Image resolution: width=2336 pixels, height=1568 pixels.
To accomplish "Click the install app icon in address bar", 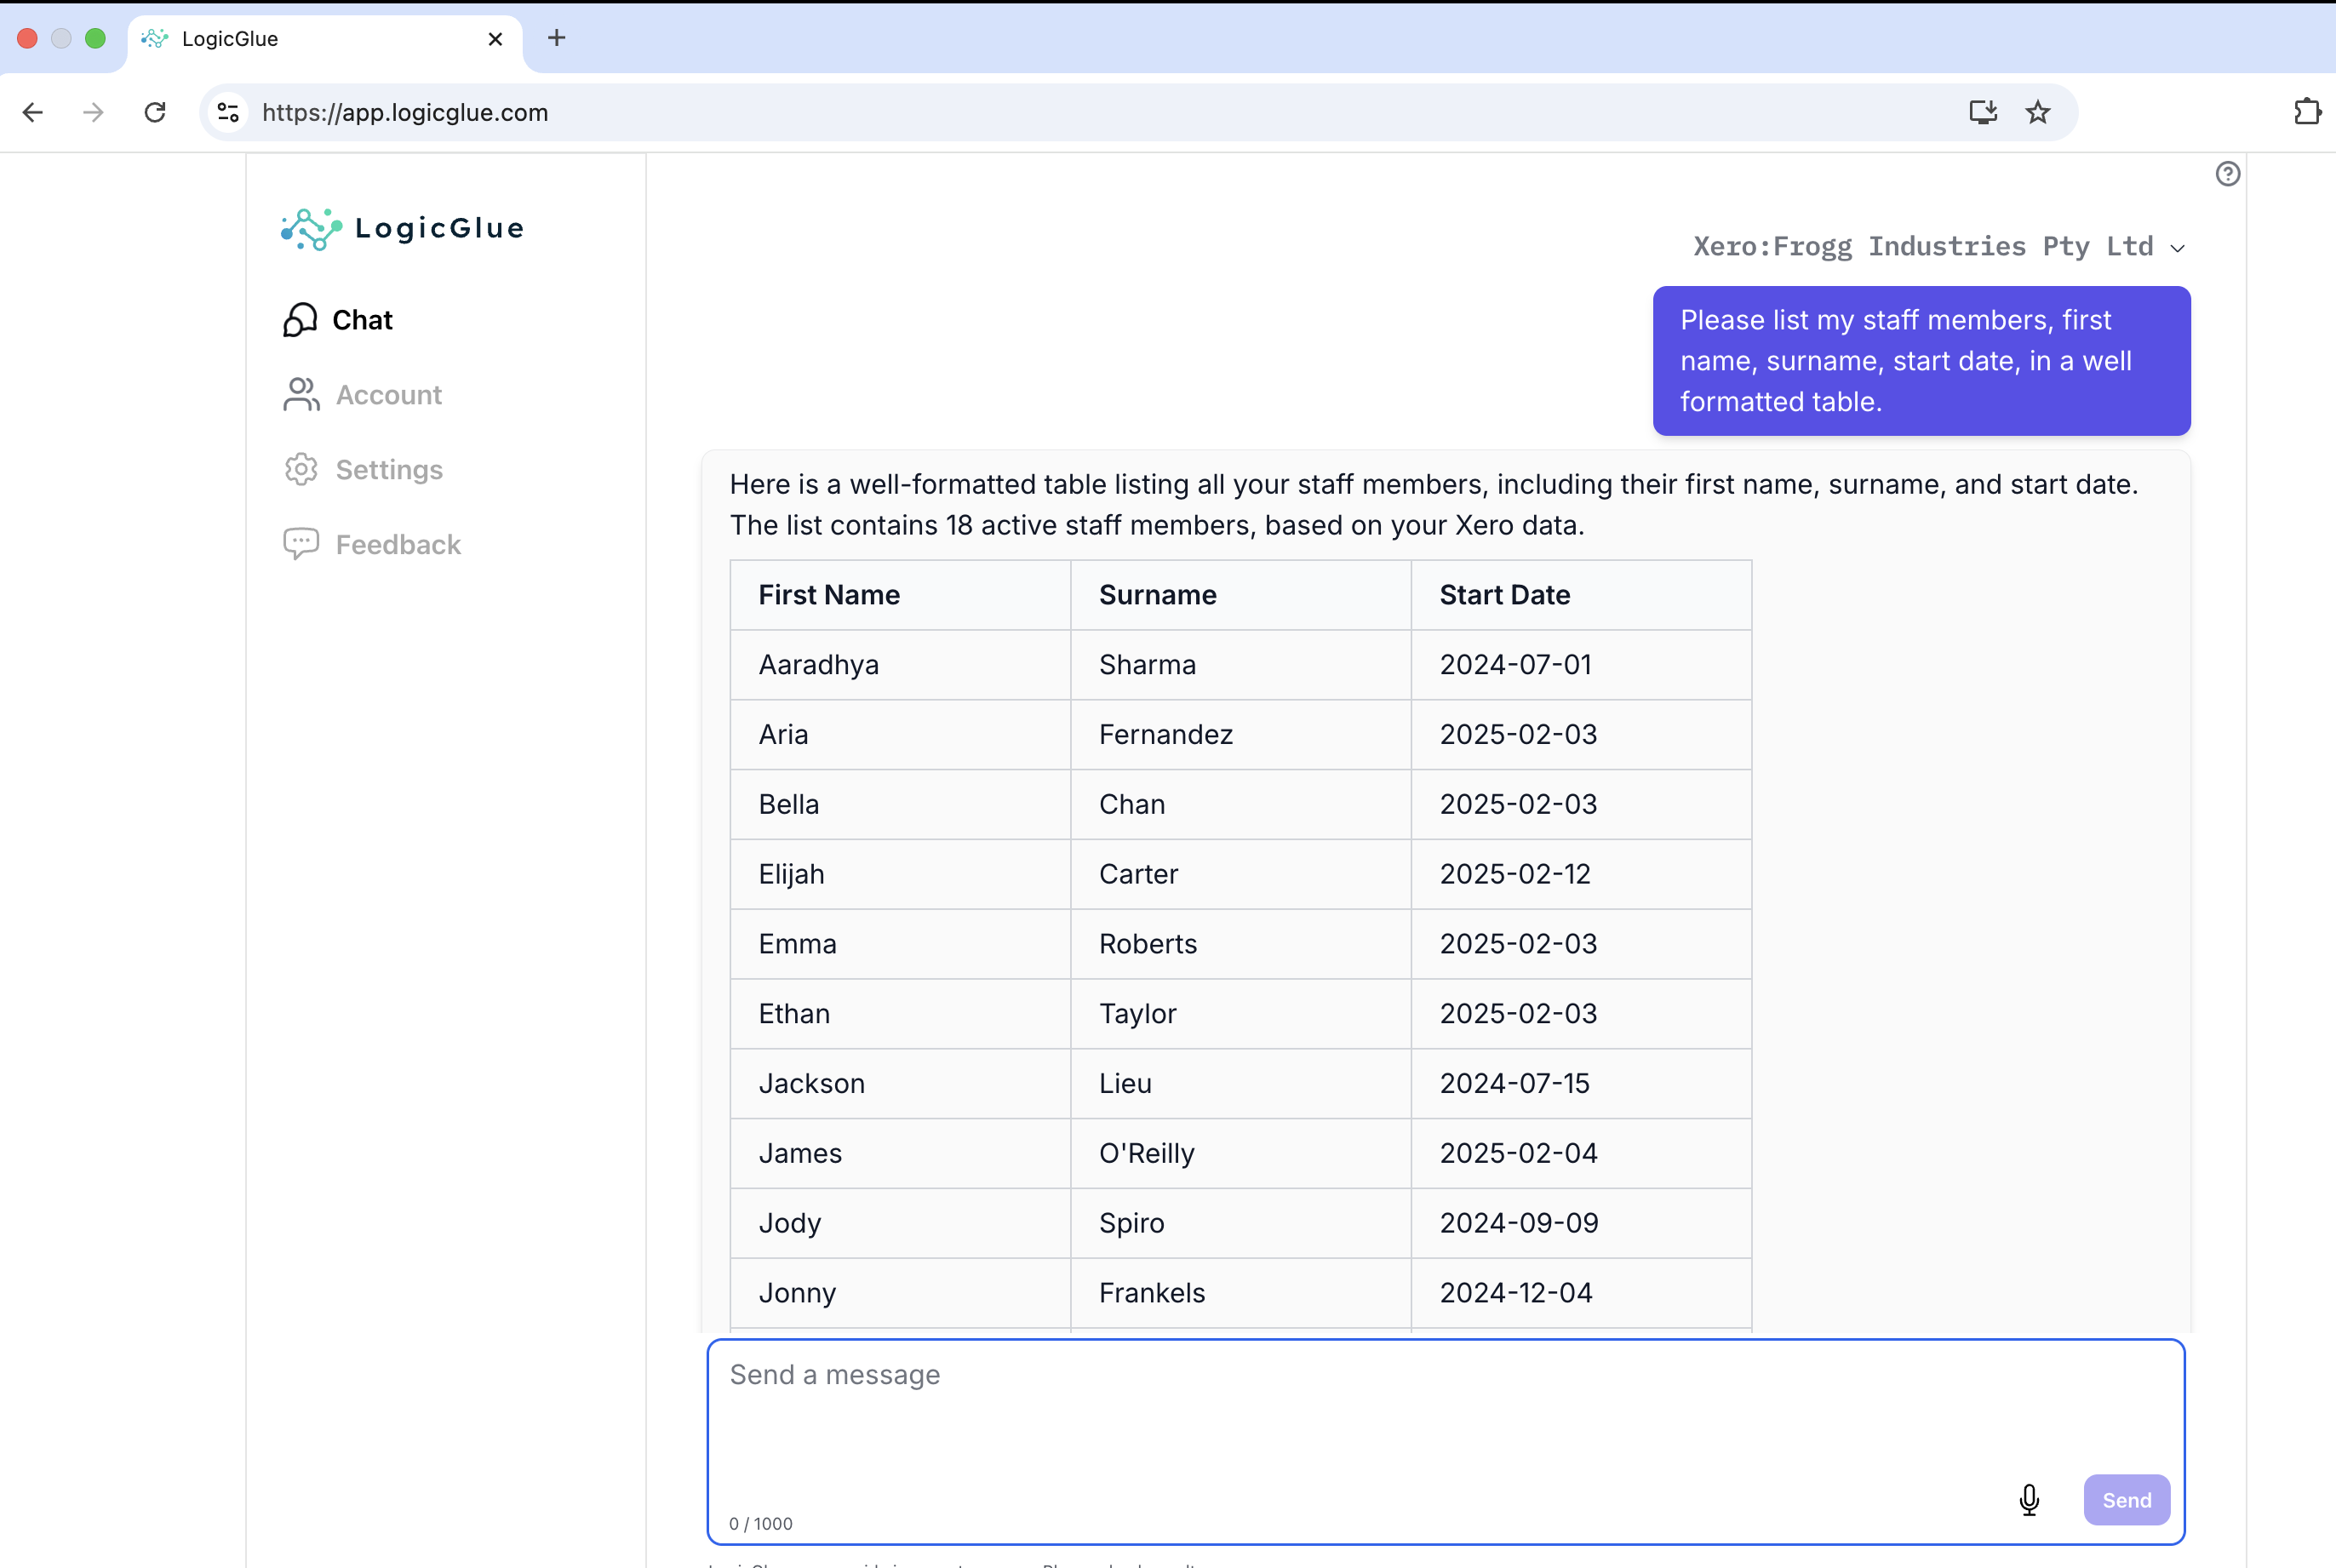I will pyautogui.click(x=1983, y=112).
